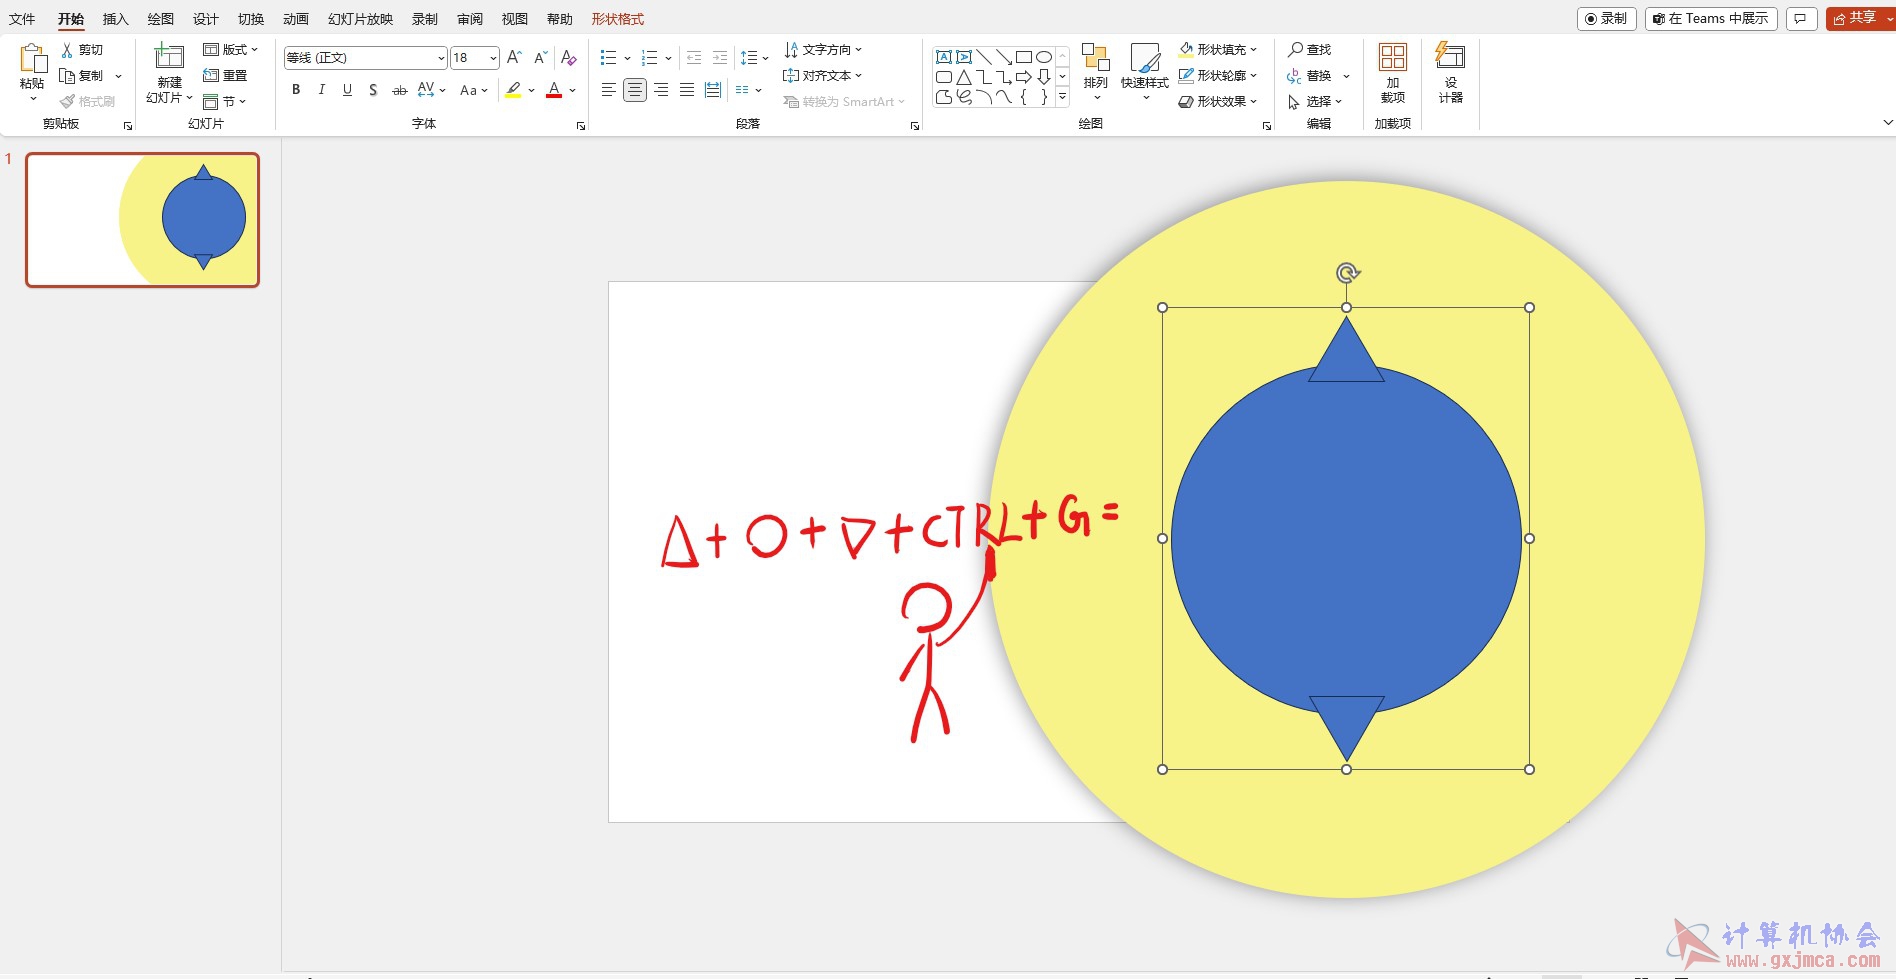The image size is (1896, 979).
Task: Expand the shapes gallery more button
Action: [x=1062, y=97]
